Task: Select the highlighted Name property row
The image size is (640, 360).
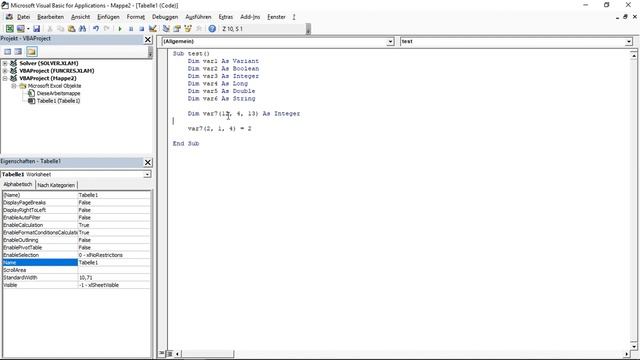Action: click(x=76, y=262)
